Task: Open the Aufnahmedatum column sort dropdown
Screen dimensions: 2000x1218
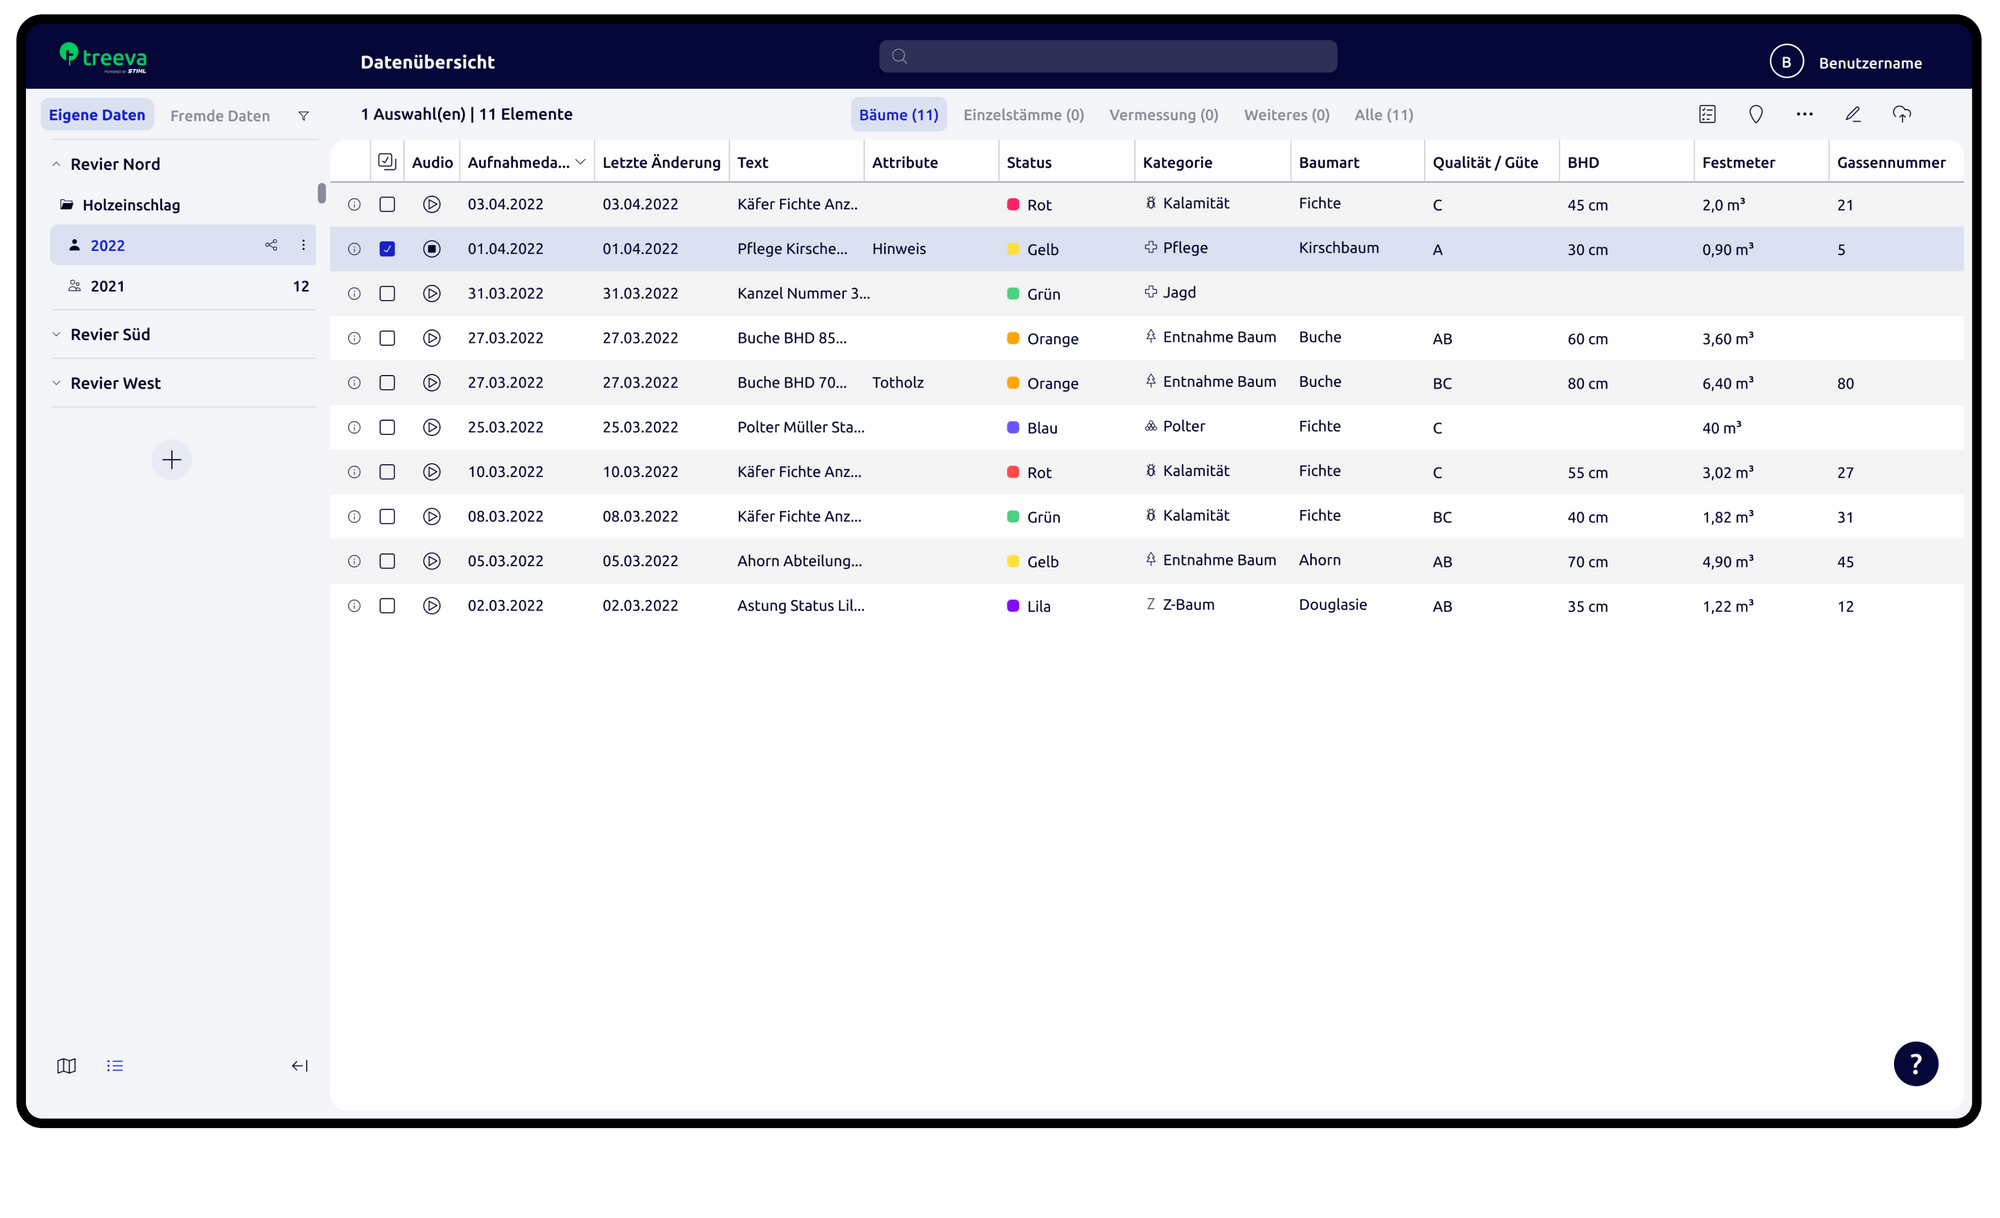Action: click(x=580, y=162)
